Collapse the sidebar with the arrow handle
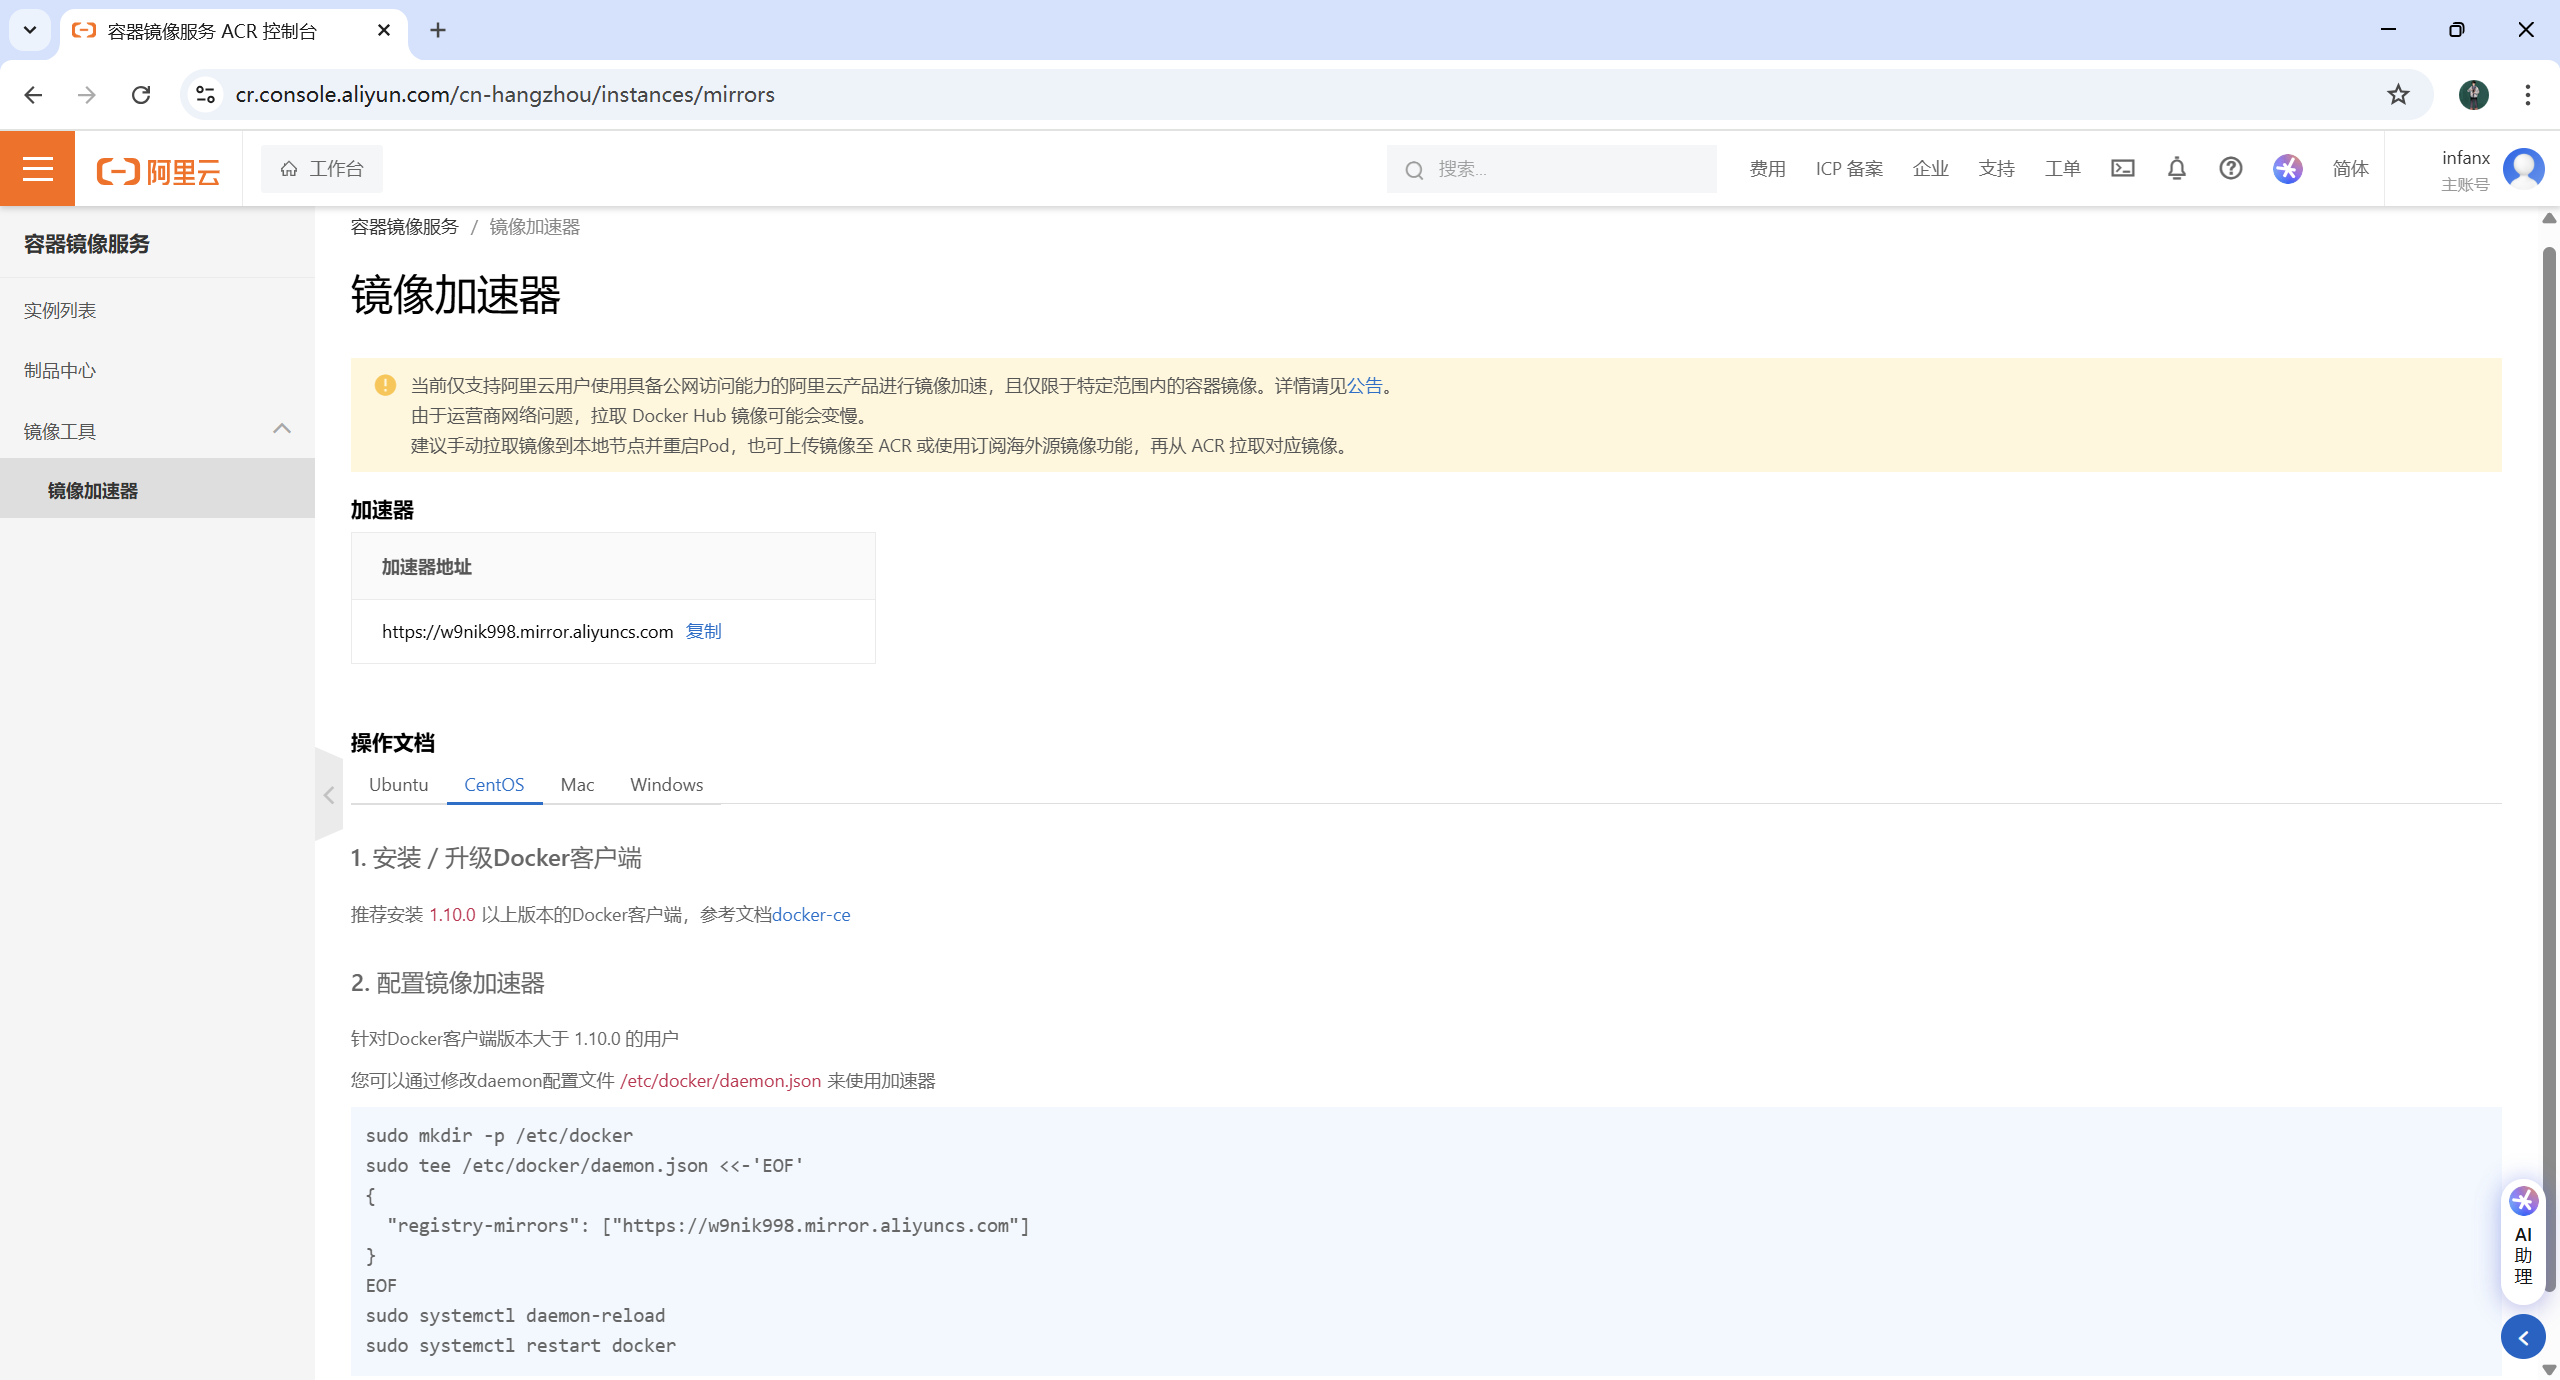 328,795
